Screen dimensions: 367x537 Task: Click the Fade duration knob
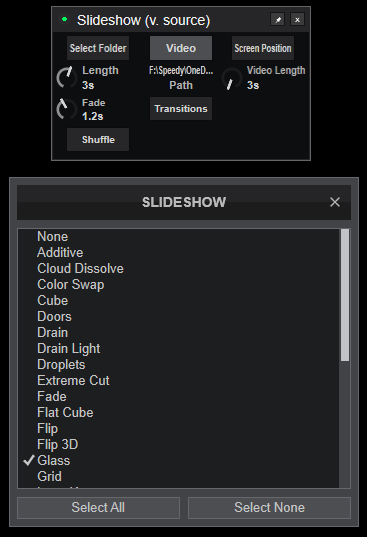(66, 109)
